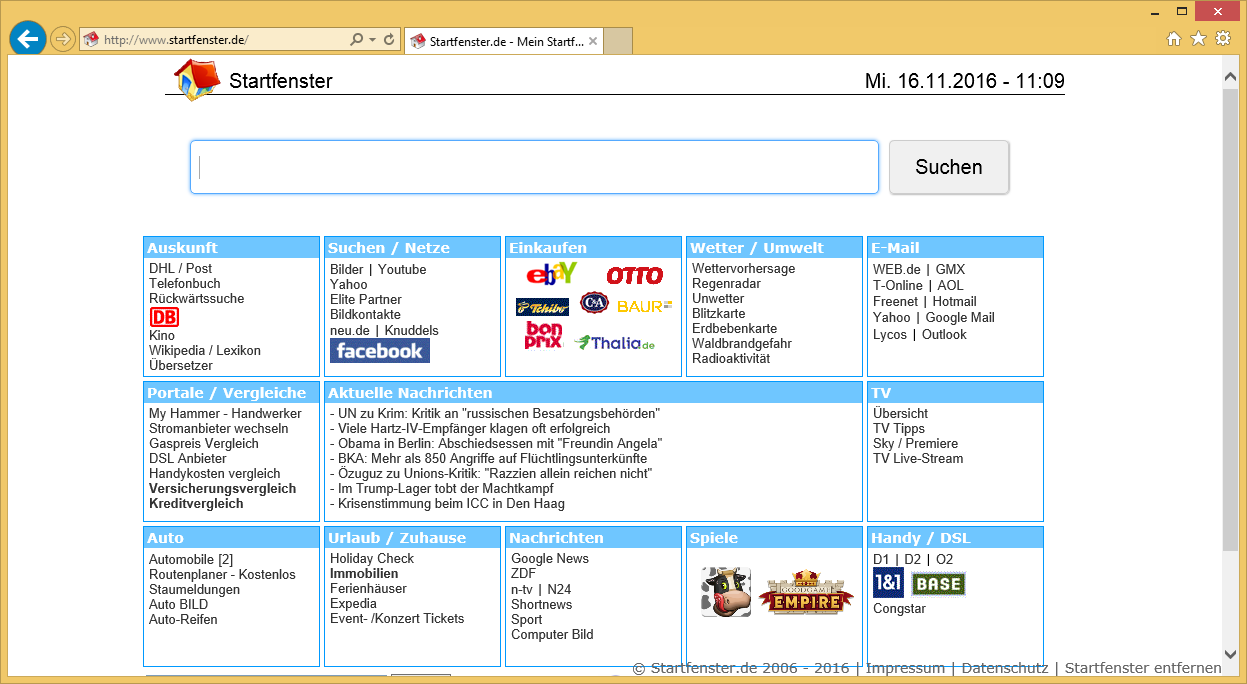
Task: Close the Startfenster.de tab
Action: click(593, 41)
